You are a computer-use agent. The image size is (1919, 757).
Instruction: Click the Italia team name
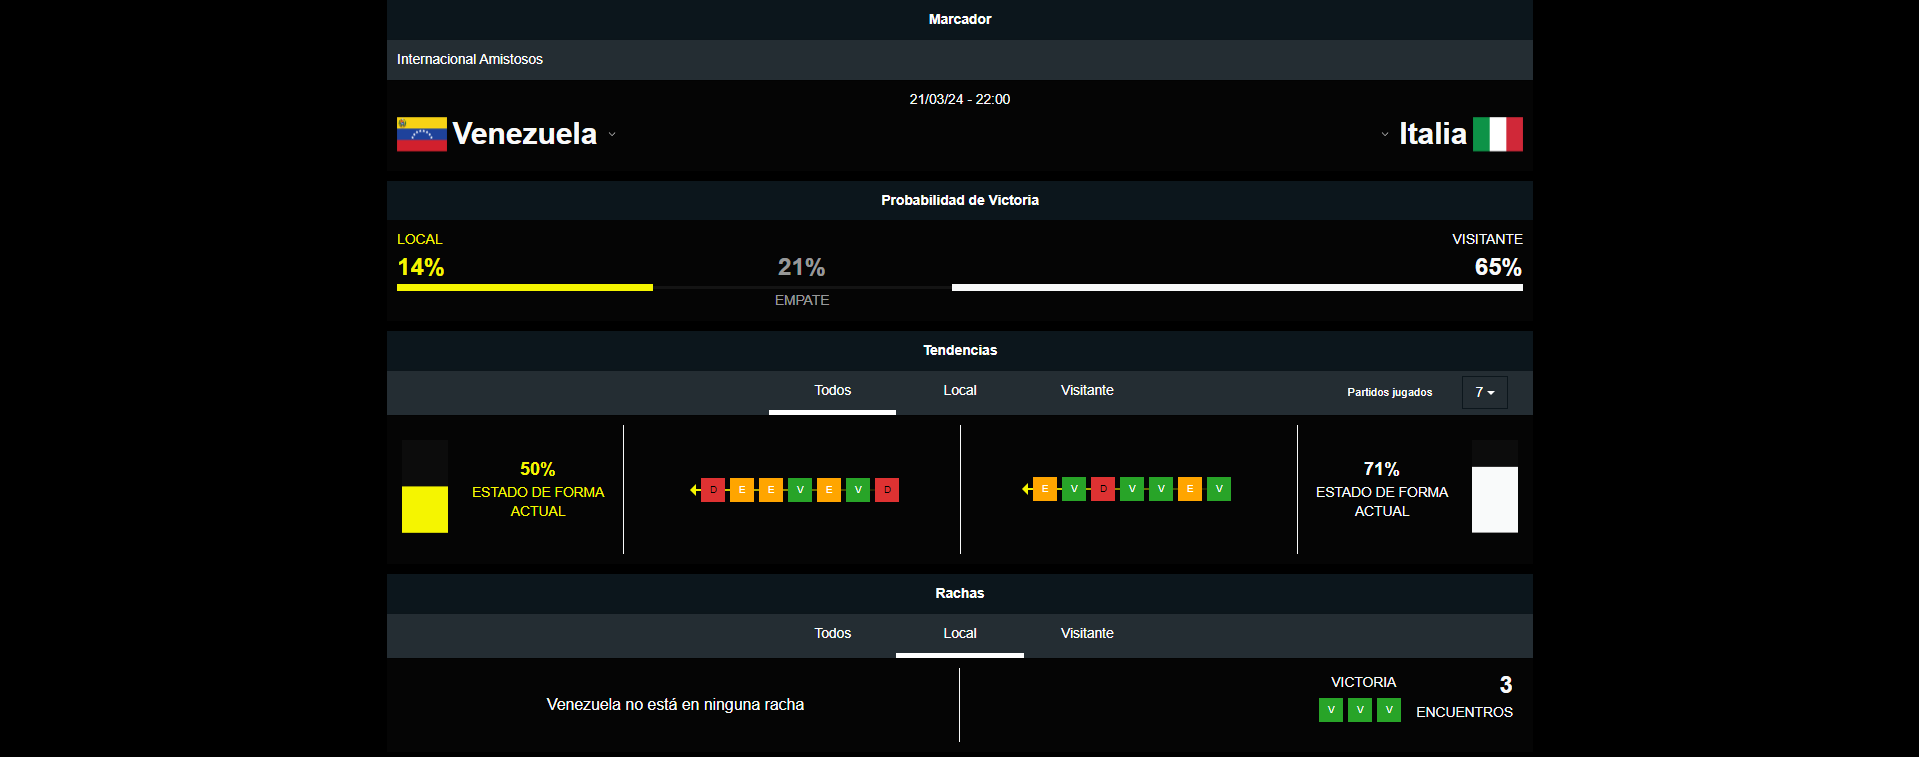[x=1433, y=134]
